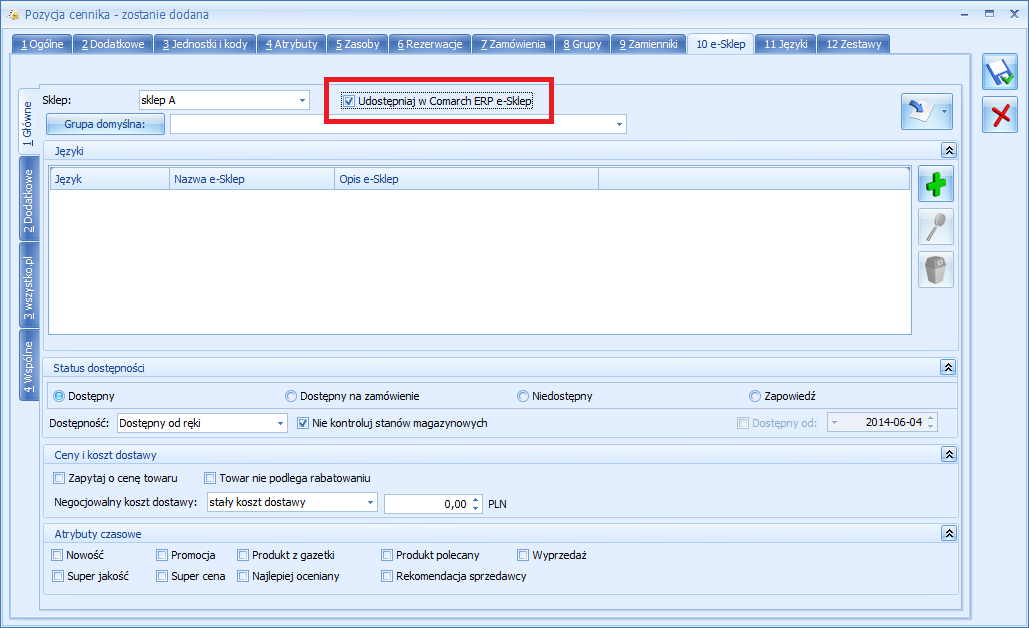This screenshot has height=628, width=1029.
Task: Open the 2 Dodatkowe top tab
Action: [113, 44]
